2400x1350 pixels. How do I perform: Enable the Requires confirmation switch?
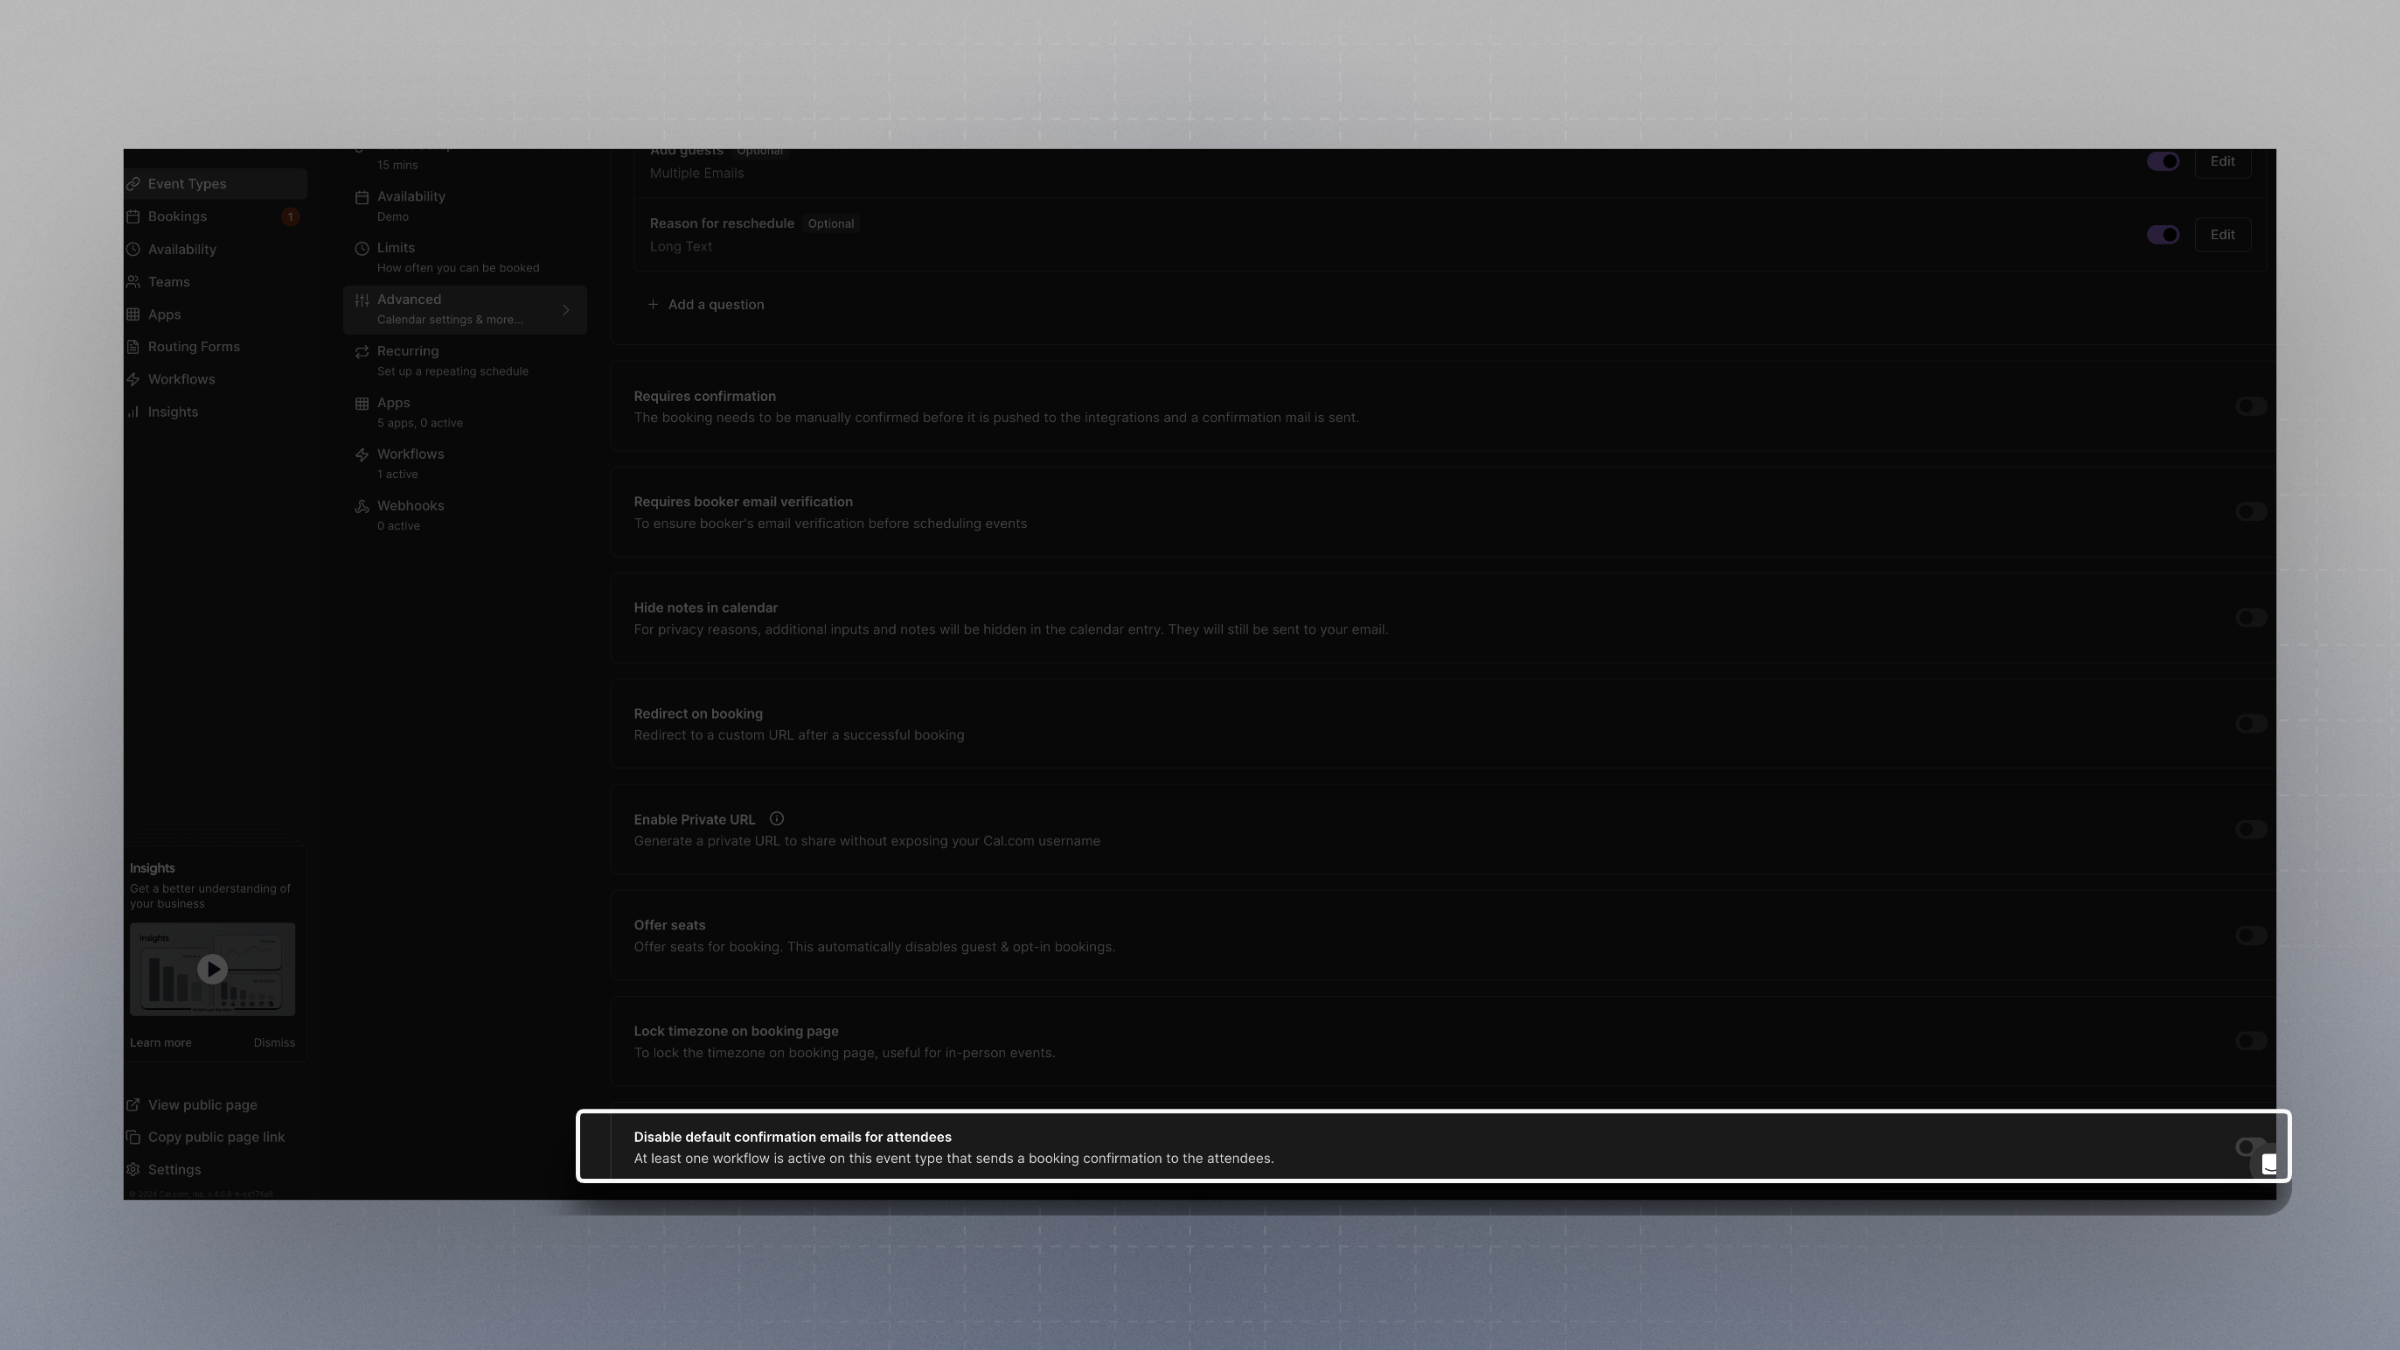click(2250, 406)
